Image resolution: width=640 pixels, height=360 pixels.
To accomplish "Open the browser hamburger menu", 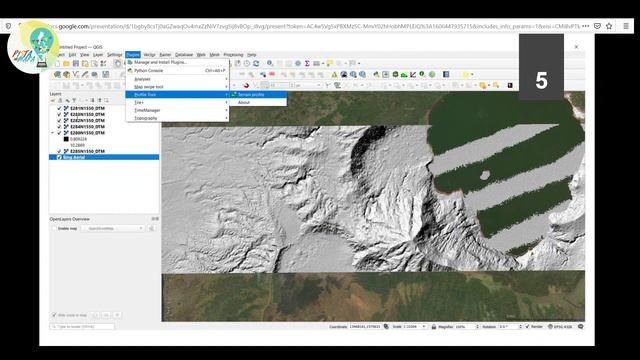I will point(626,26).
